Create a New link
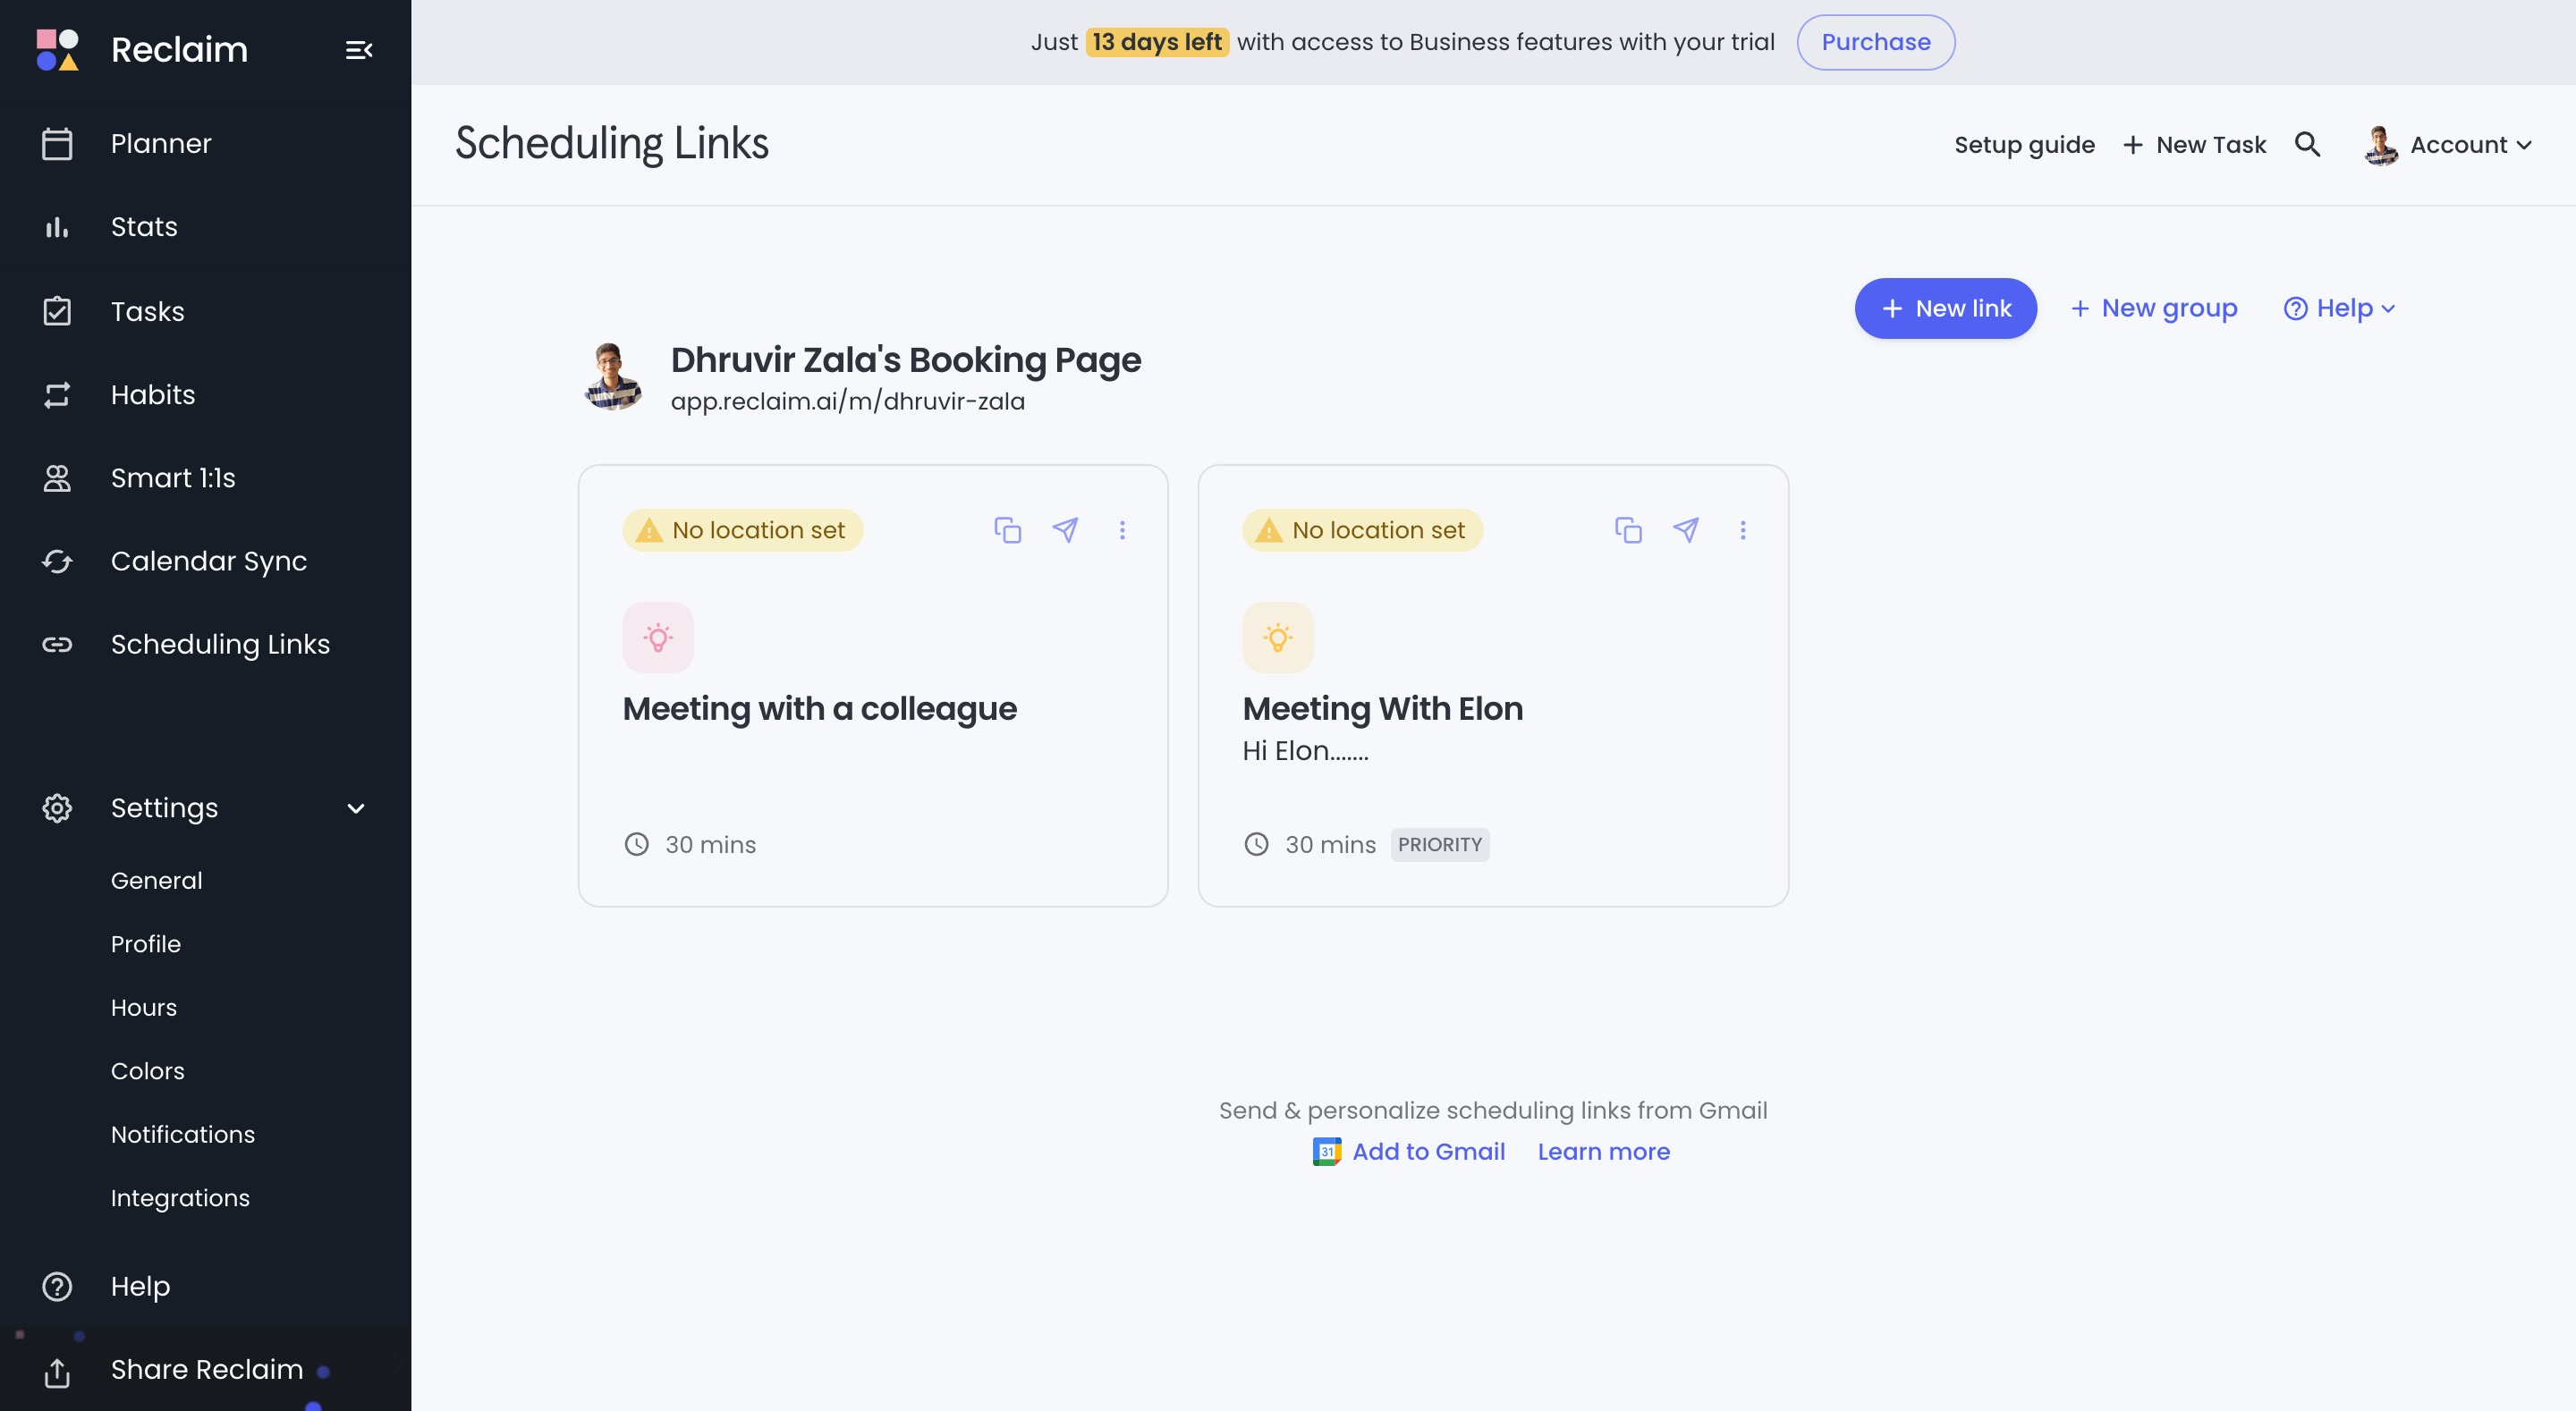The image size is (2576, 1411). (x=1946, y=308)
